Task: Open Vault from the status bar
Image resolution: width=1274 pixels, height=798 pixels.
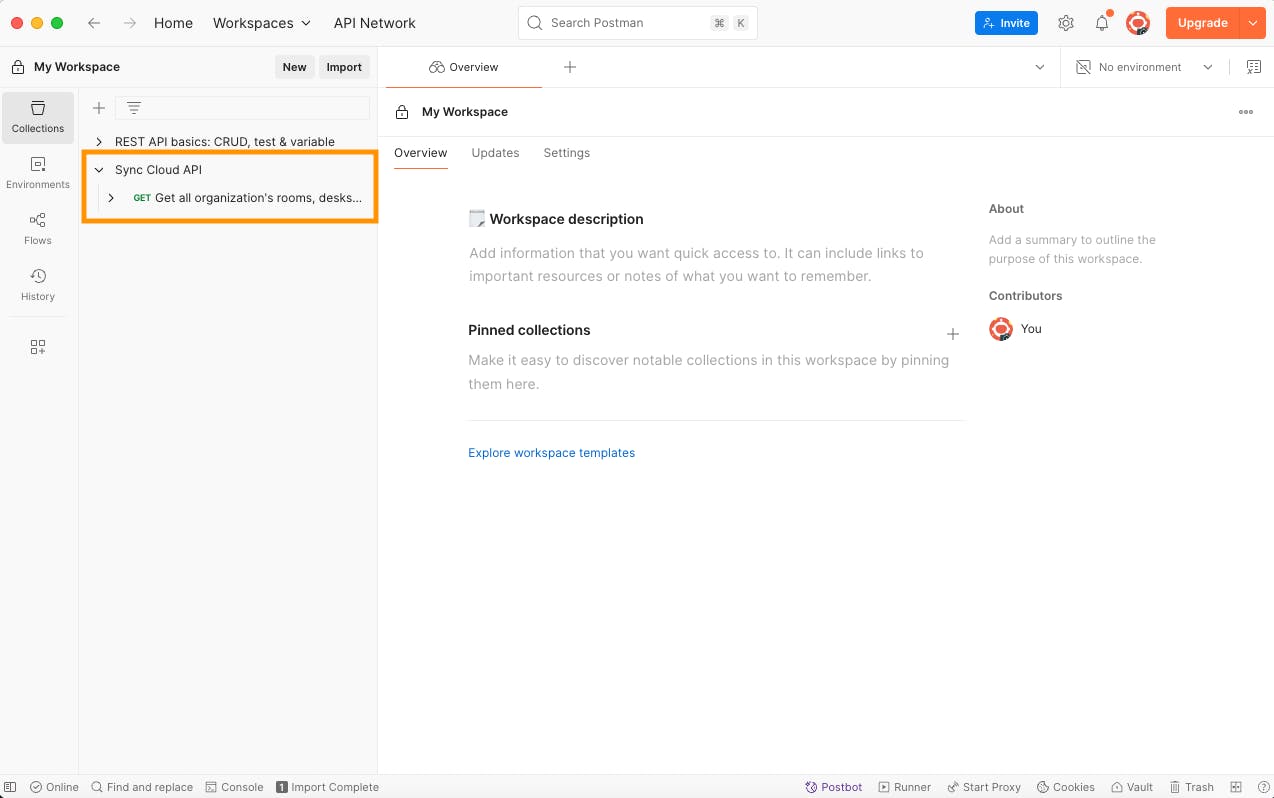Action: 1131,787
